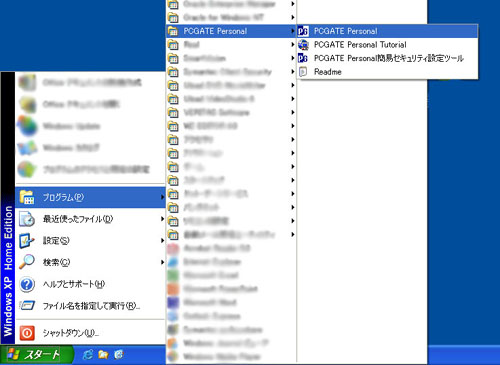
Task: Select PCGATE Personal簡易セキュリティ設定ツール entry
Action: (x=388, y=58)
